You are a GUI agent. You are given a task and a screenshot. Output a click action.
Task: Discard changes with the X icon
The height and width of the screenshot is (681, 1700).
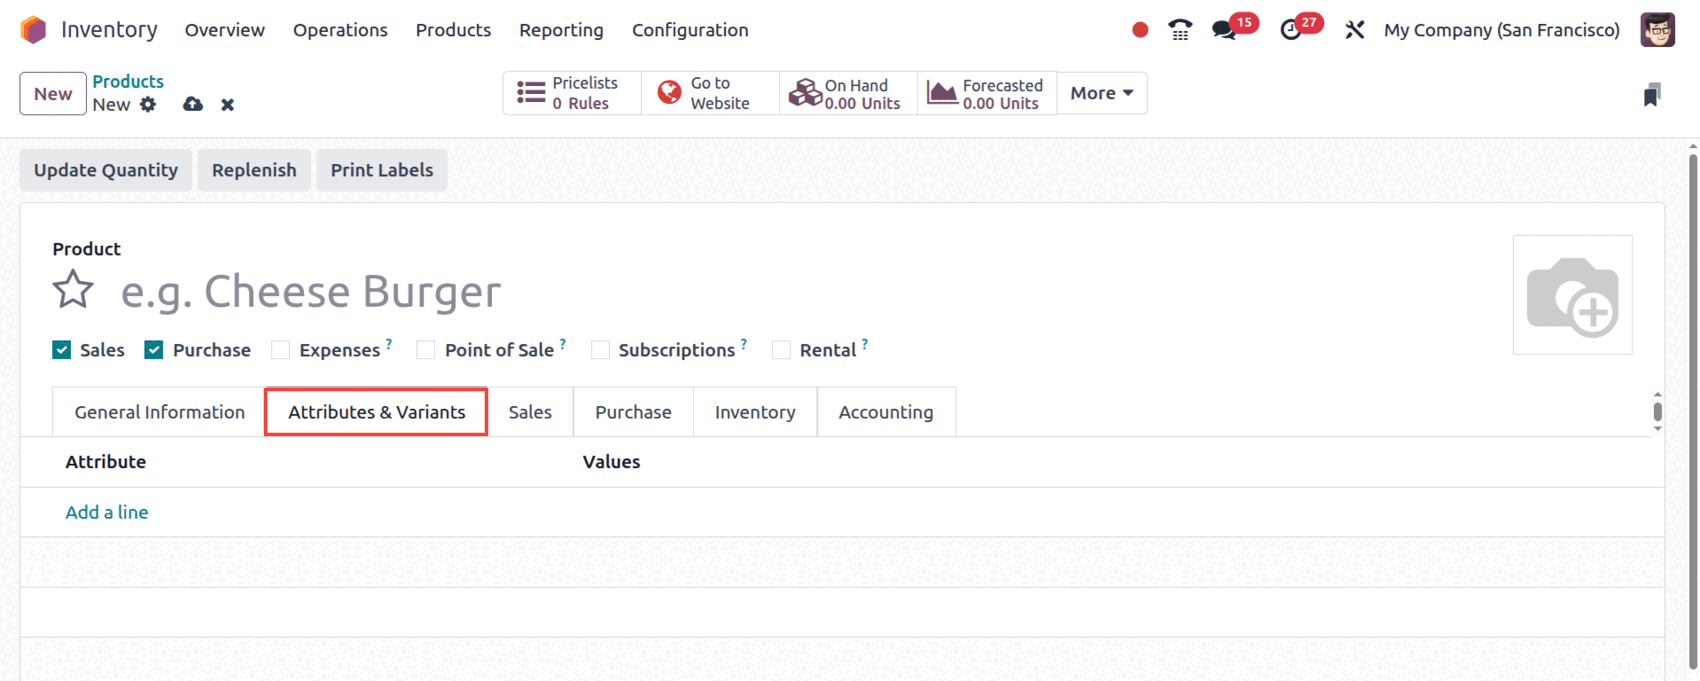click(228, 104)
